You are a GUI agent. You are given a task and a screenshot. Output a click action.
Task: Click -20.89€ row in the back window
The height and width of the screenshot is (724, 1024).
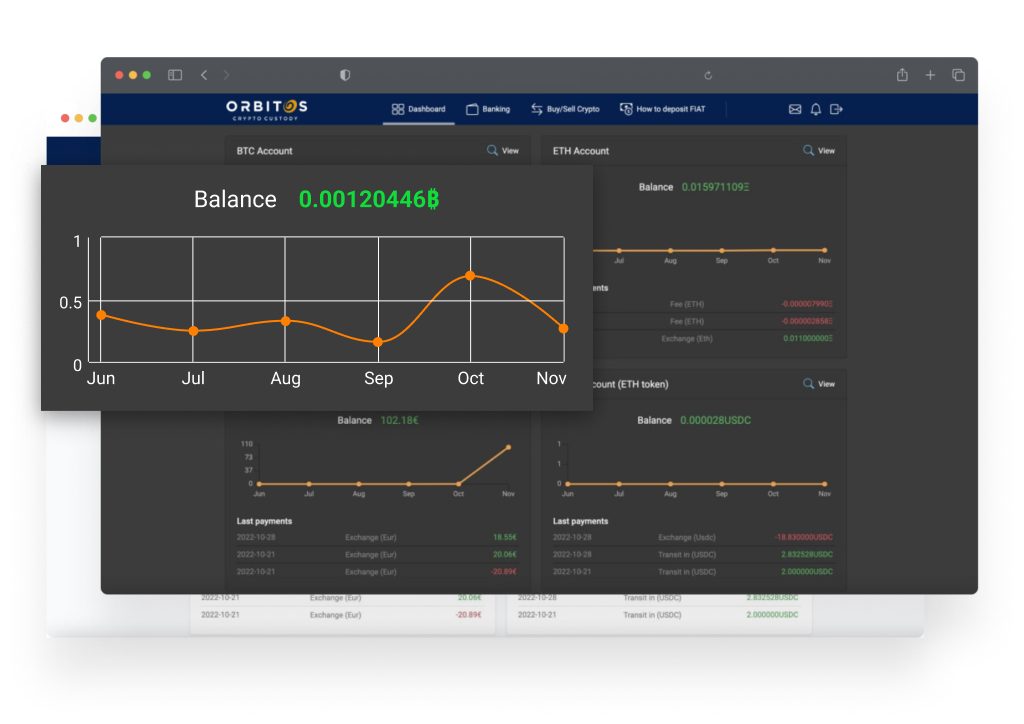point(342,615)
